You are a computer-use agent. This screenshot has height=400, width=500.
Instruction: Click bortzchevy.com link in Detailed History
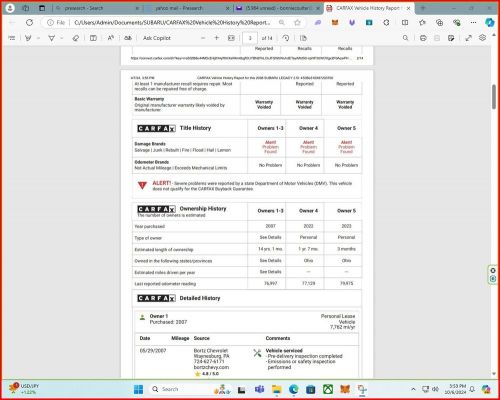tap(211, 367)
